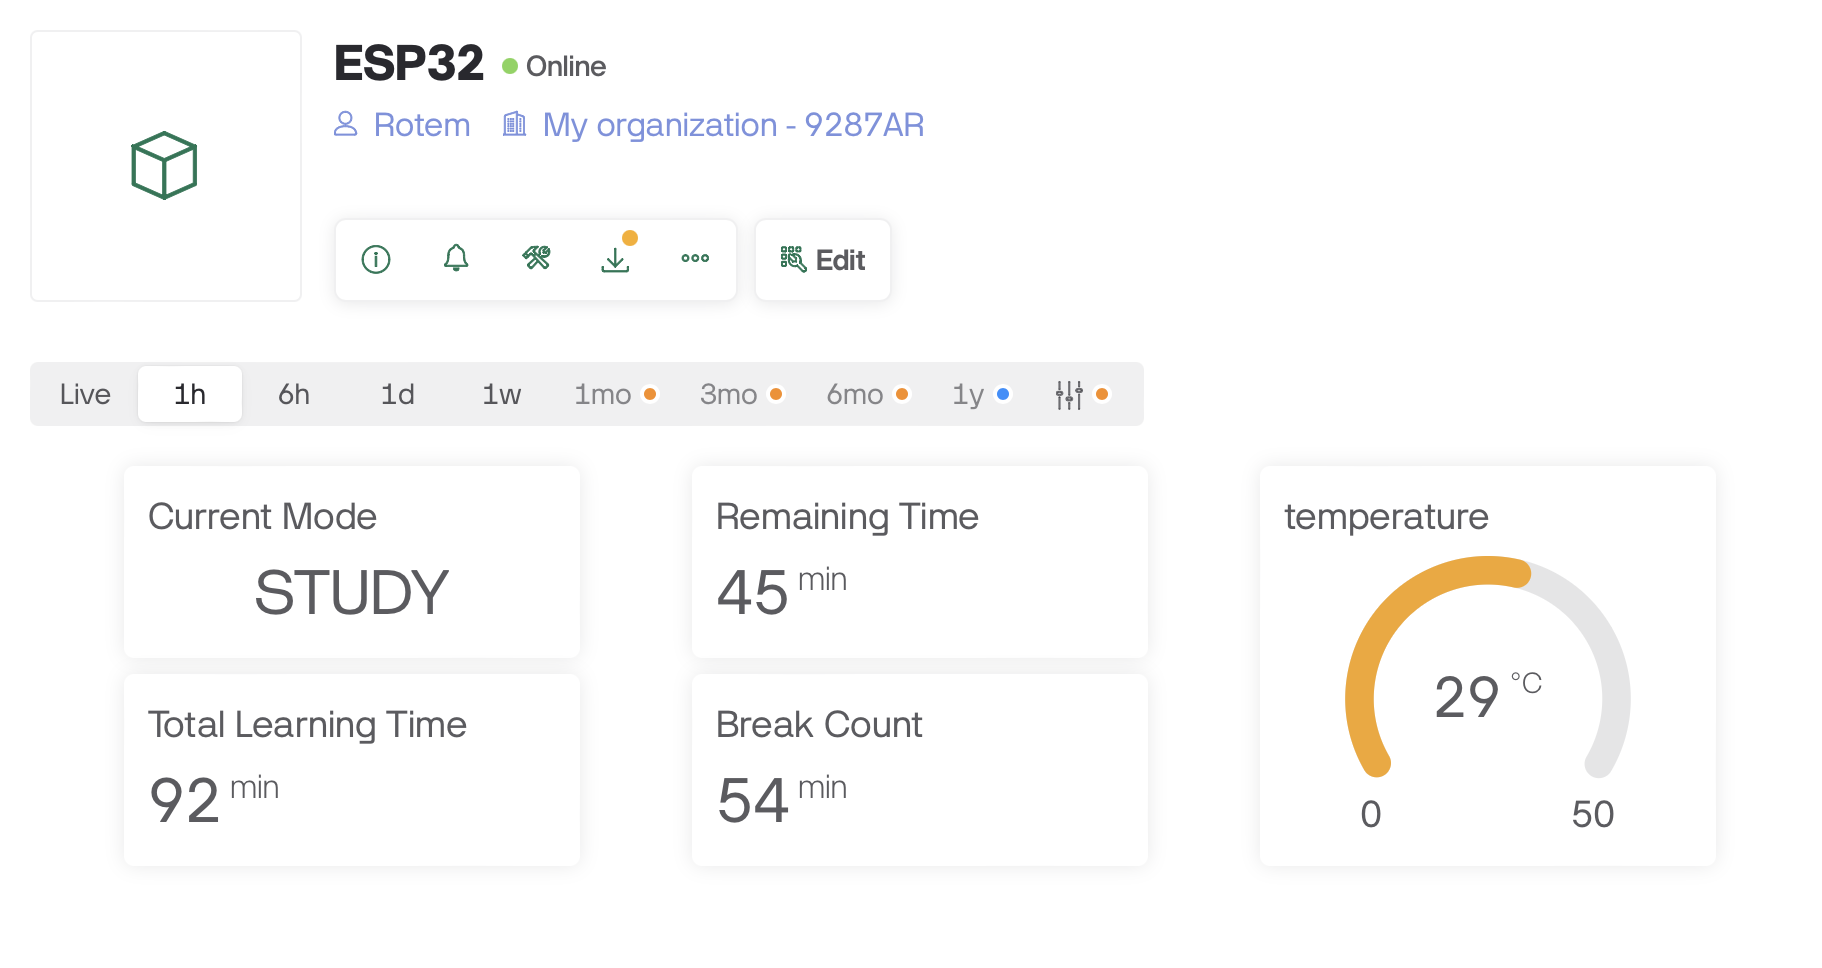The height and width of the screenshot is (968, 1822).
Task: Click the user icon beside Rotem
Action: [346, 124]
